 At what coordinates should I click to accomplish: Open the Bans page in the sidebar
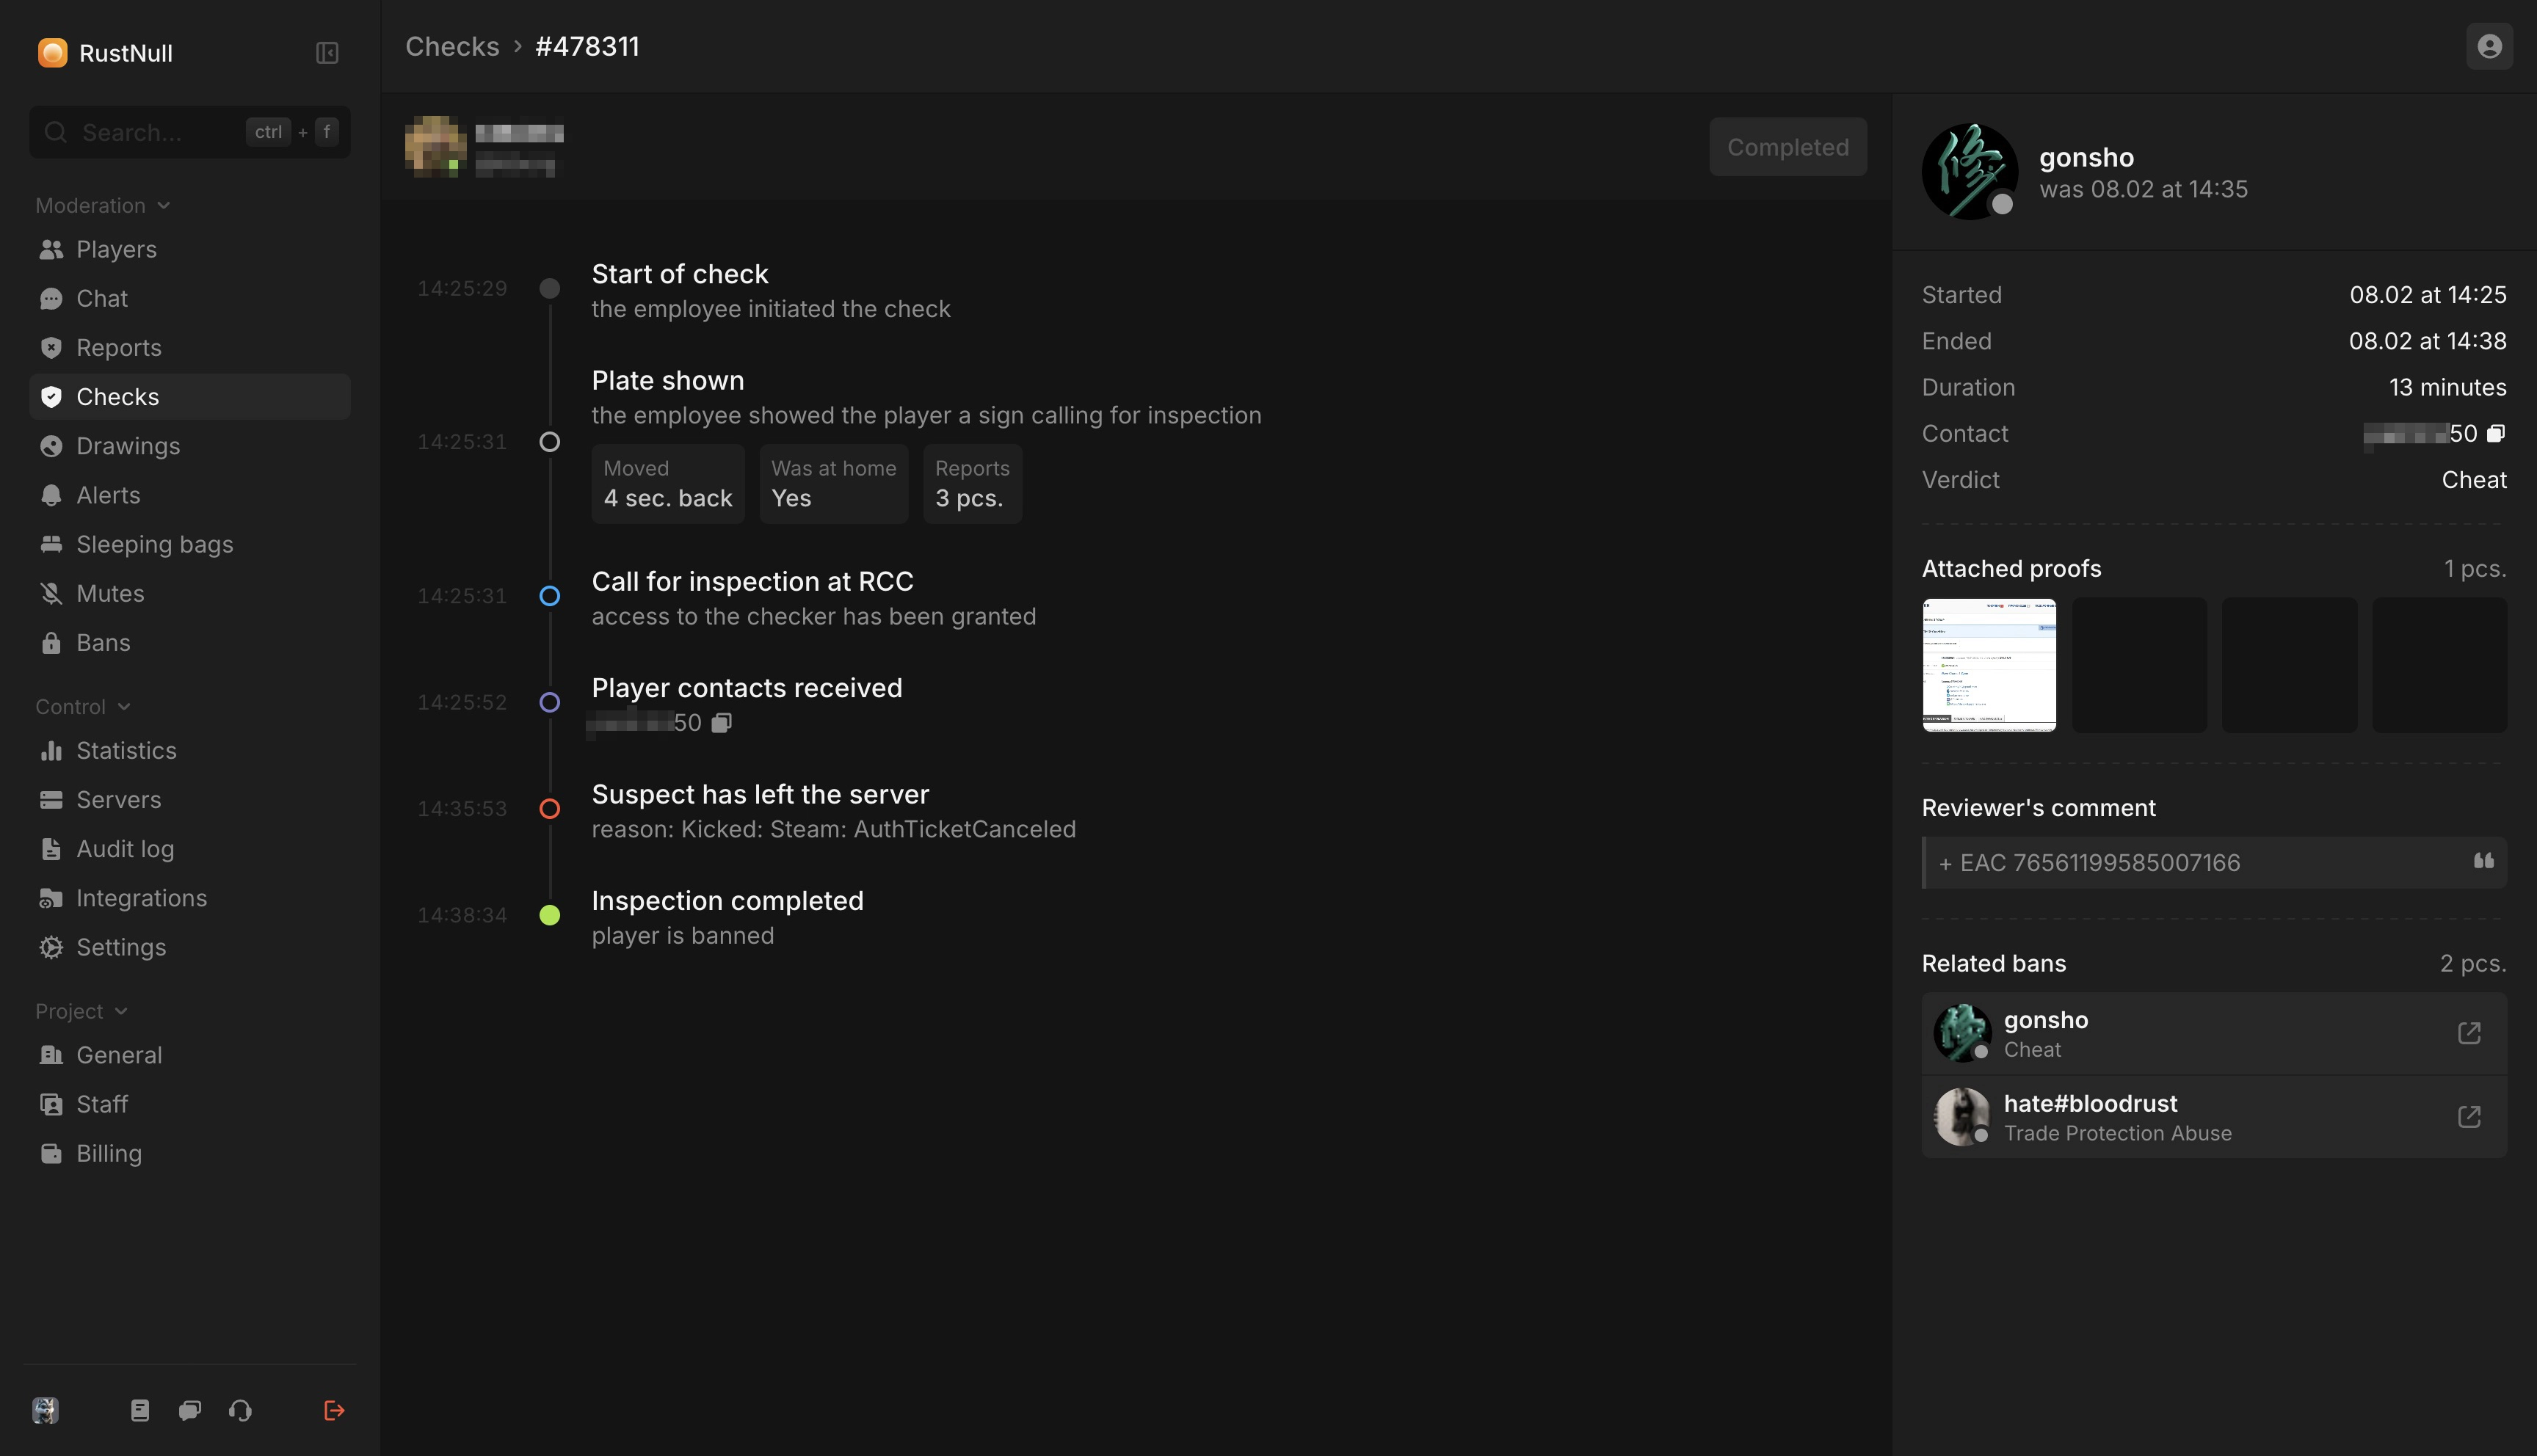[103, 643]
